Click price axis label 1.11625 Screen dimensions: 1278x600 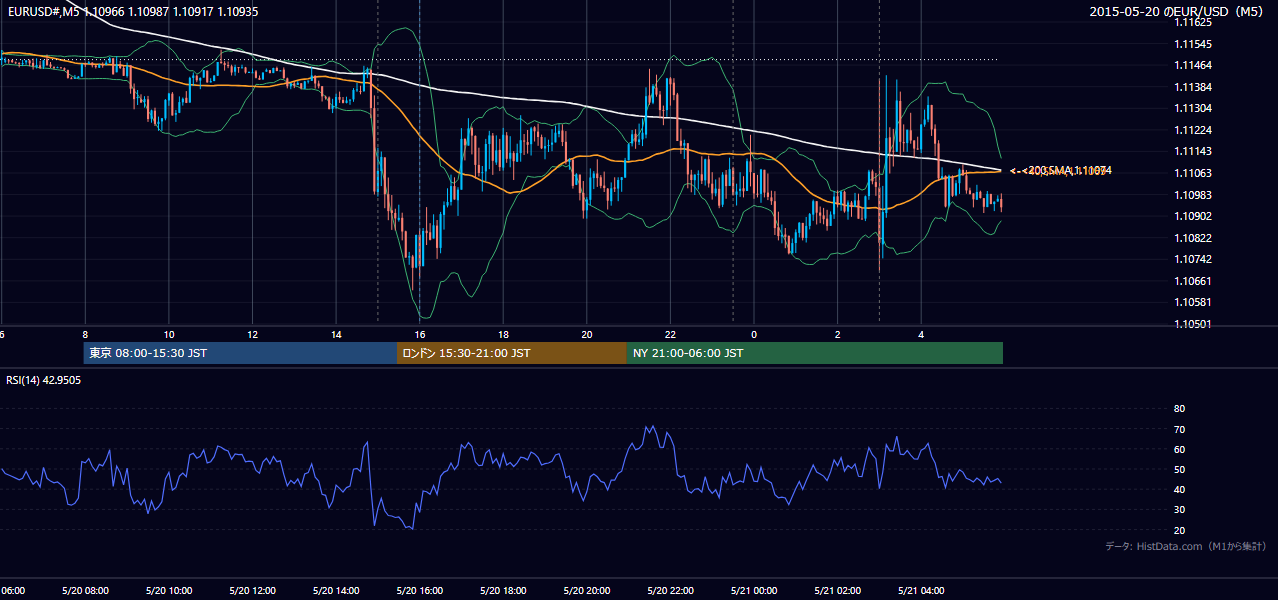[1192, 22]
